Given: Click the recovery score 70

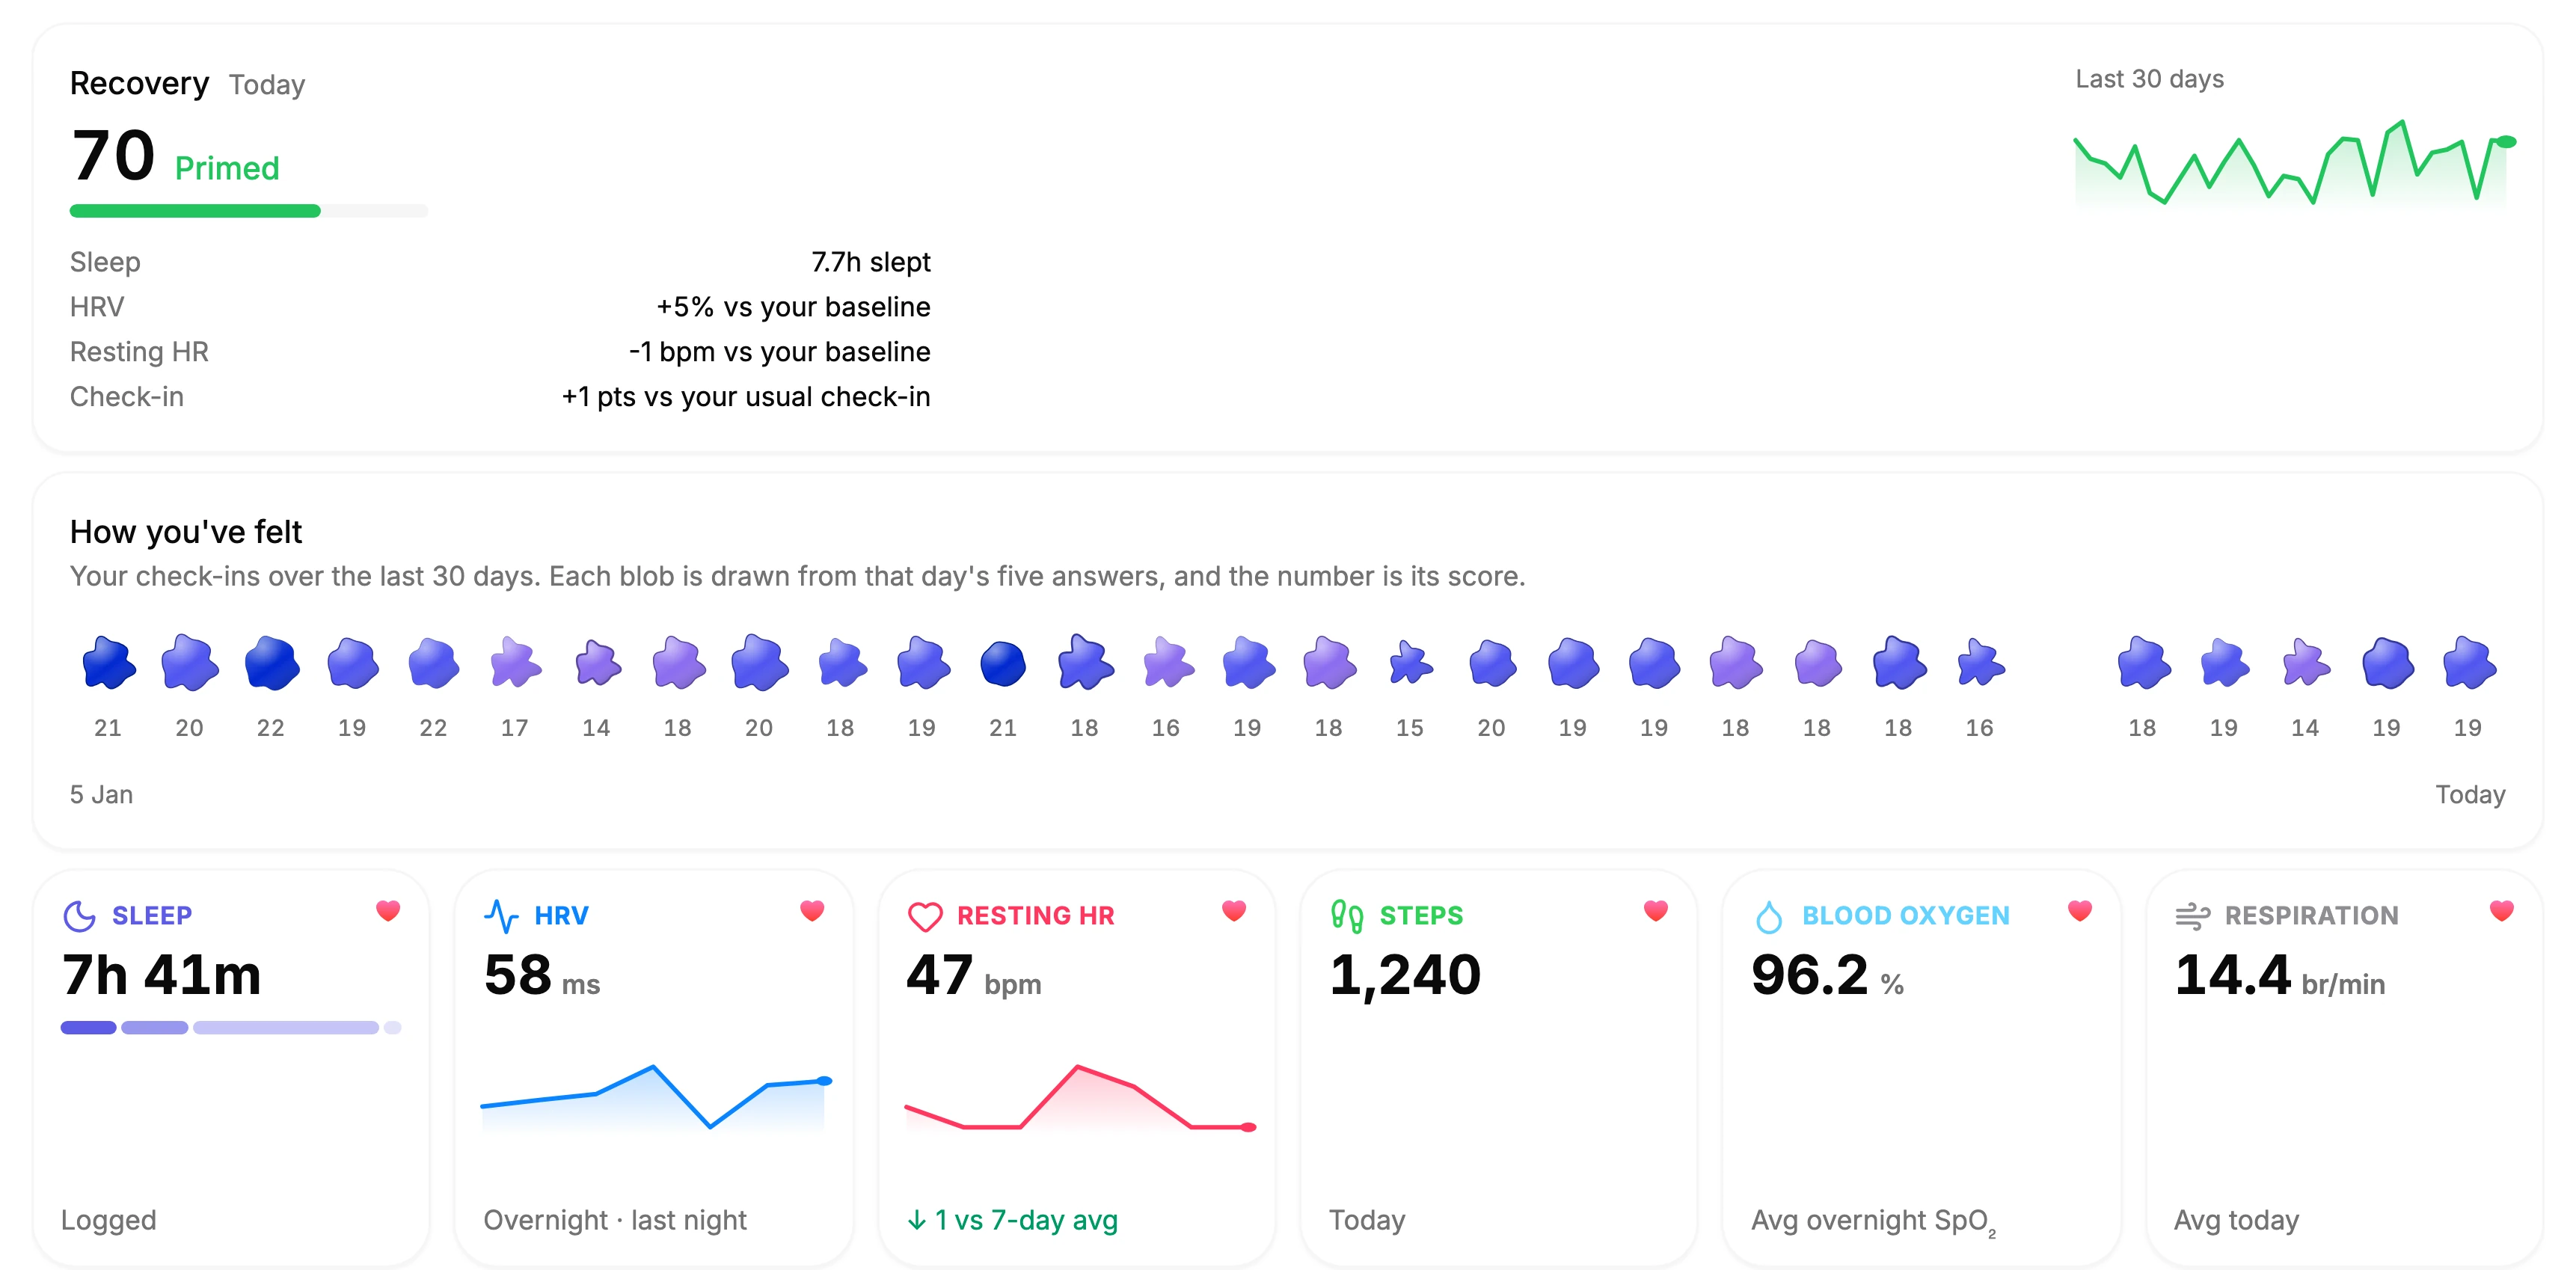Looking at the screenshot, I should [113, 156].
